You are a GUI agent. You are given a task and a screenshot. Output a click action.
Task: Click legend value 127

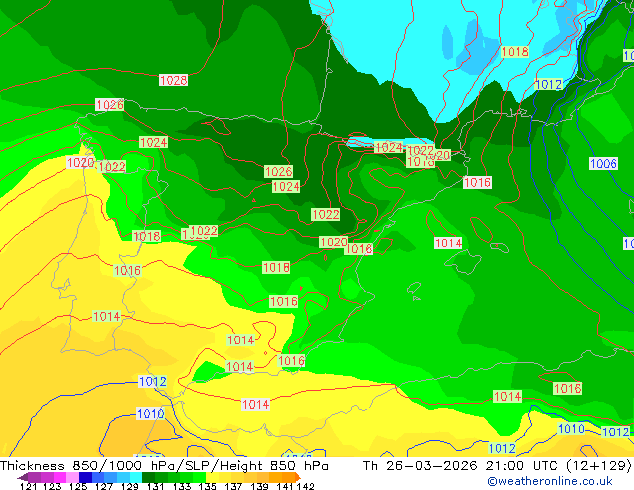104,486
